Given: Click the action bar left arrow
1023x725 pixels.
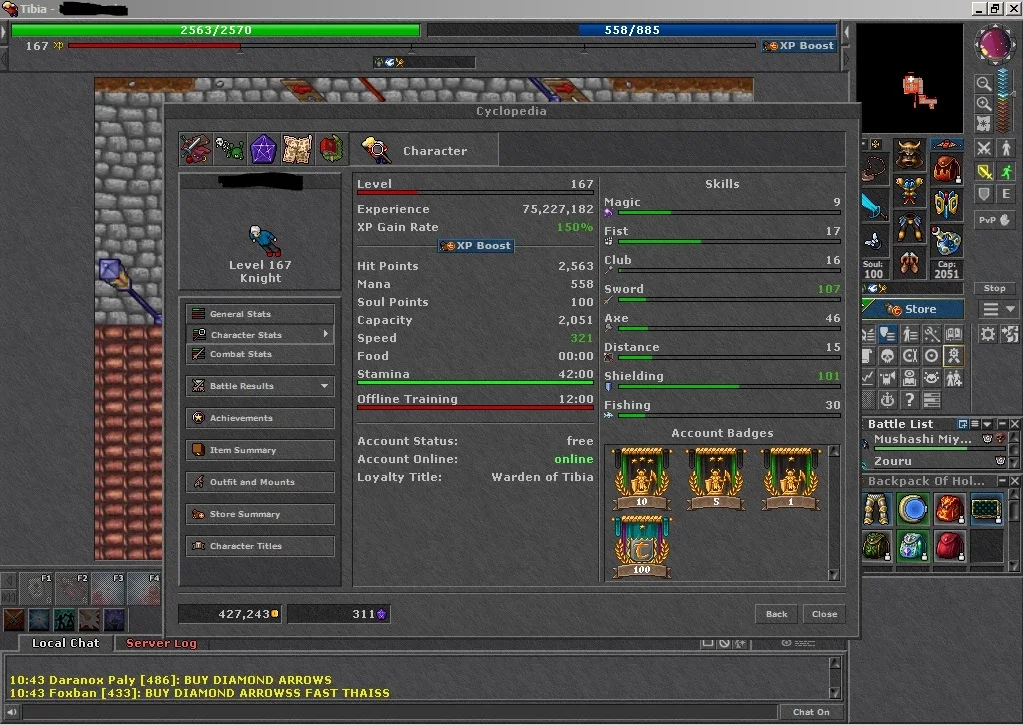Looking at the screenshot, I should [x=8, y=580].
